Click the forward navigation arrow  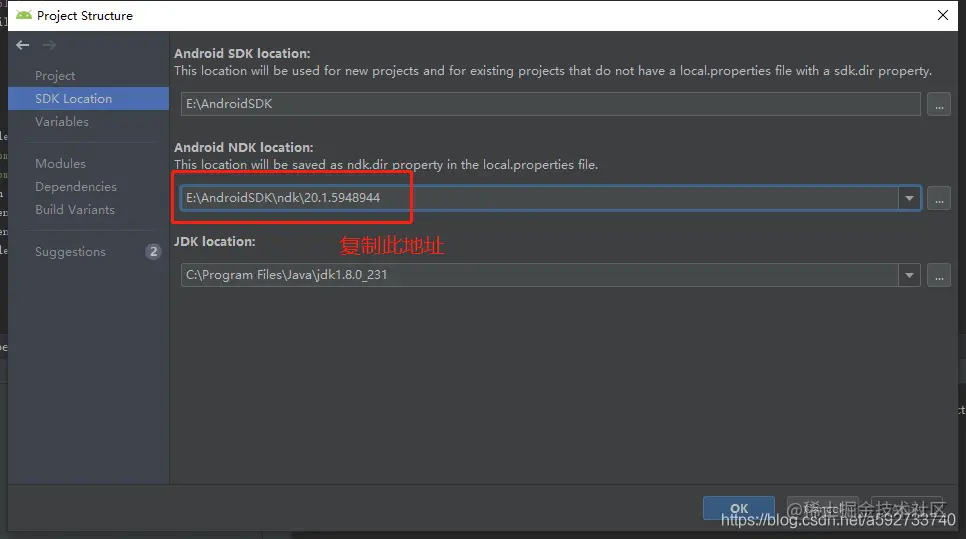(49, 45)
